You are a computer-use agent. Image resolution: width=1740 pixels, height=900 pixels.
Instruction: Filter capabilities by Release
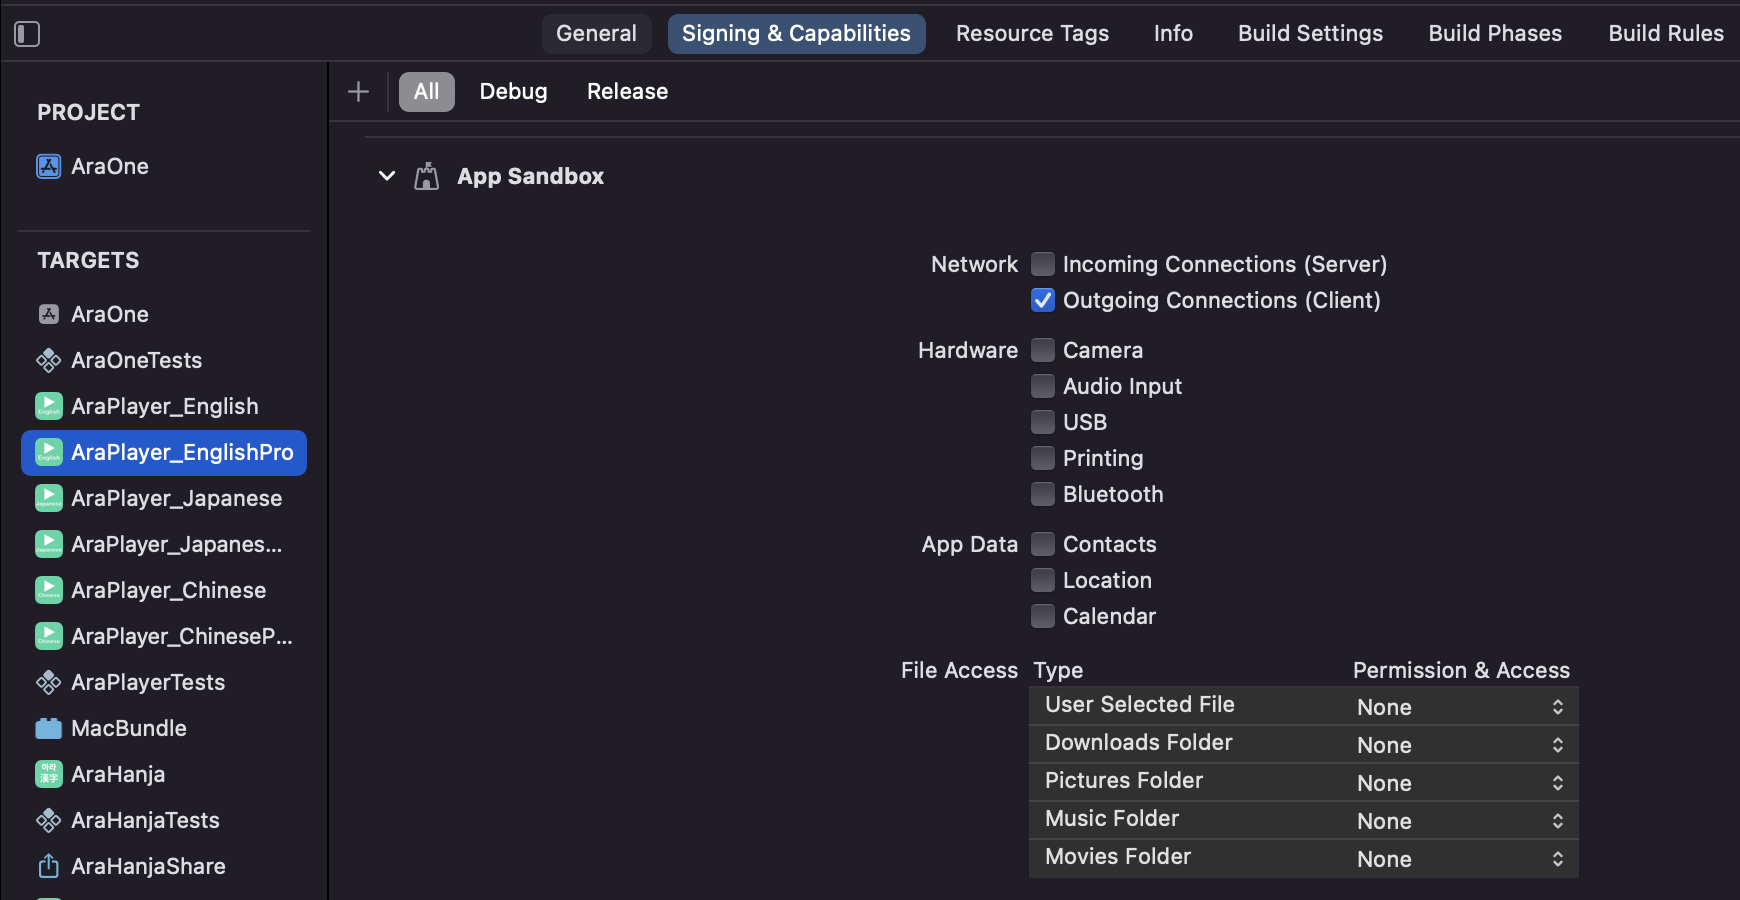[x=627, y=92]
